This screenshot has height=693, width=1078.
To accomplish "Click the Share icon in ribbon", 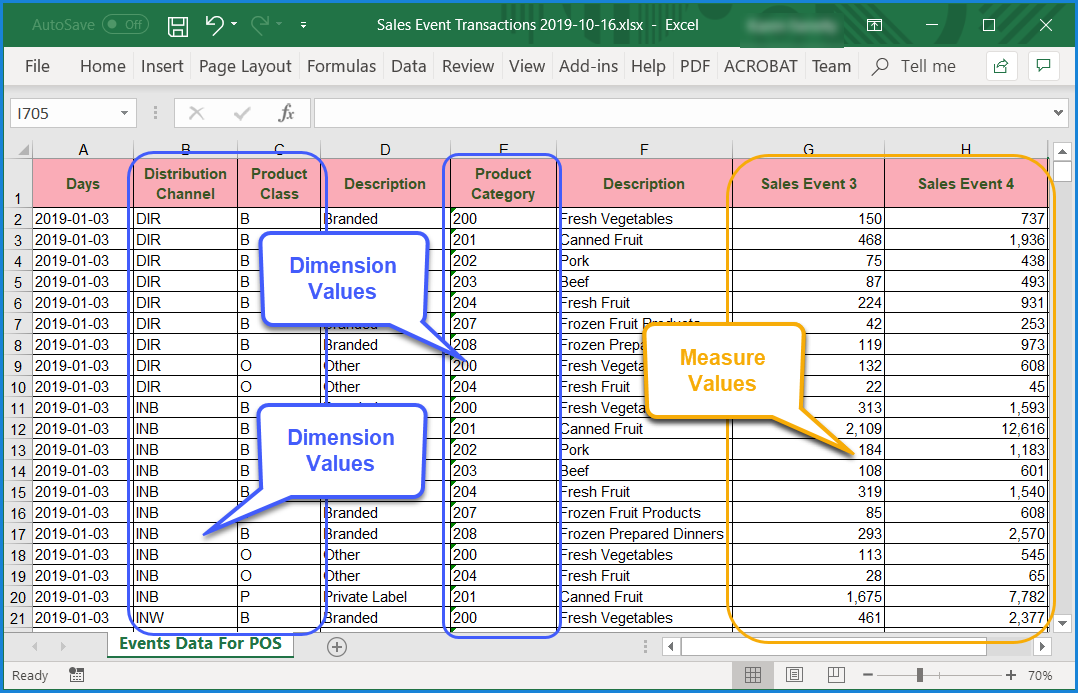I will 1000,66.
